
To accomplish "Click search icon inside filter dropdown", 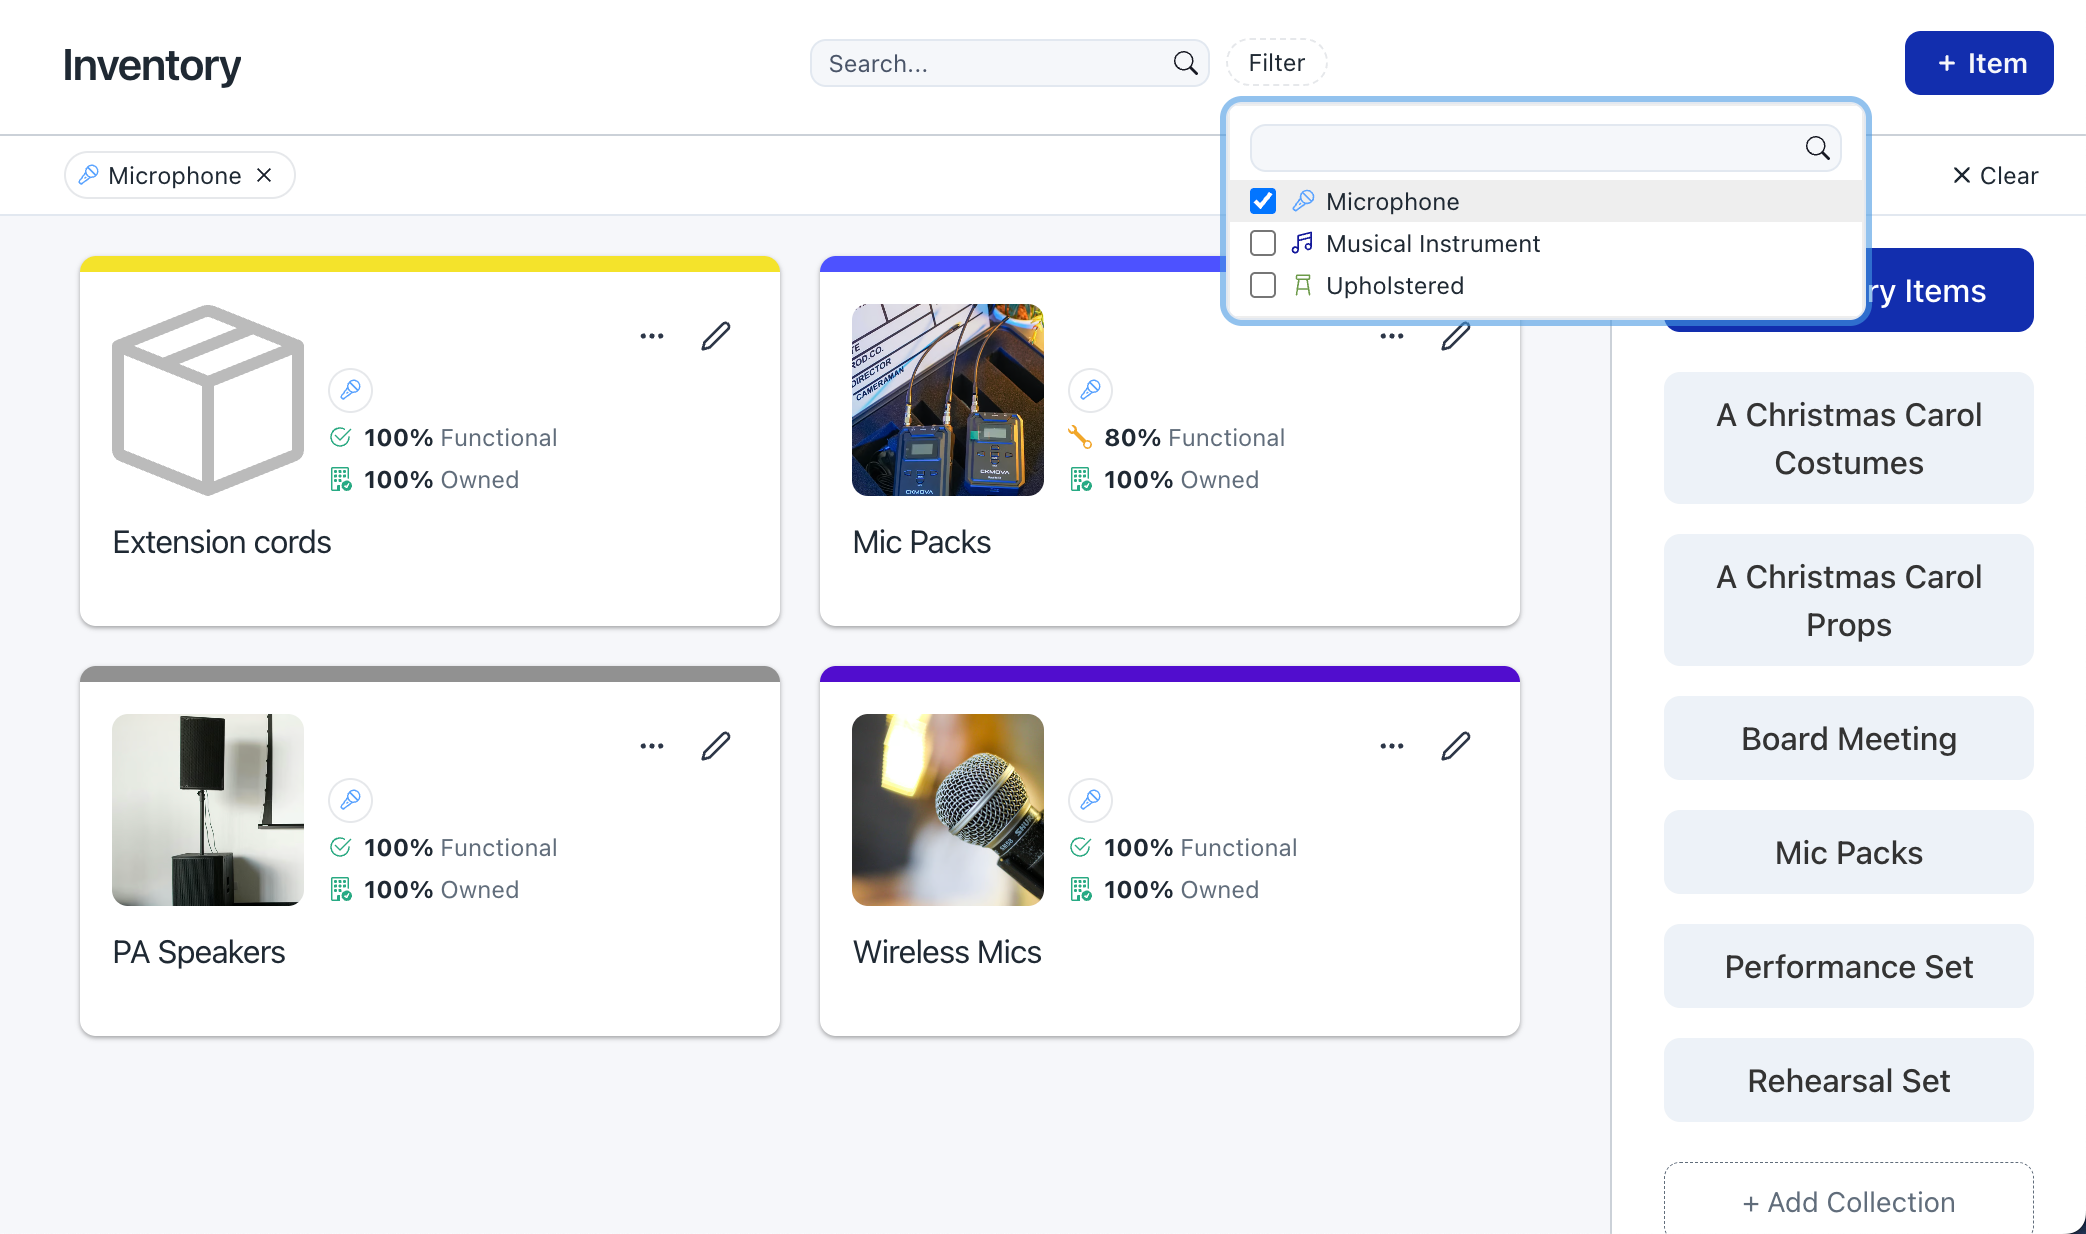I will [x=1817, y=148].
